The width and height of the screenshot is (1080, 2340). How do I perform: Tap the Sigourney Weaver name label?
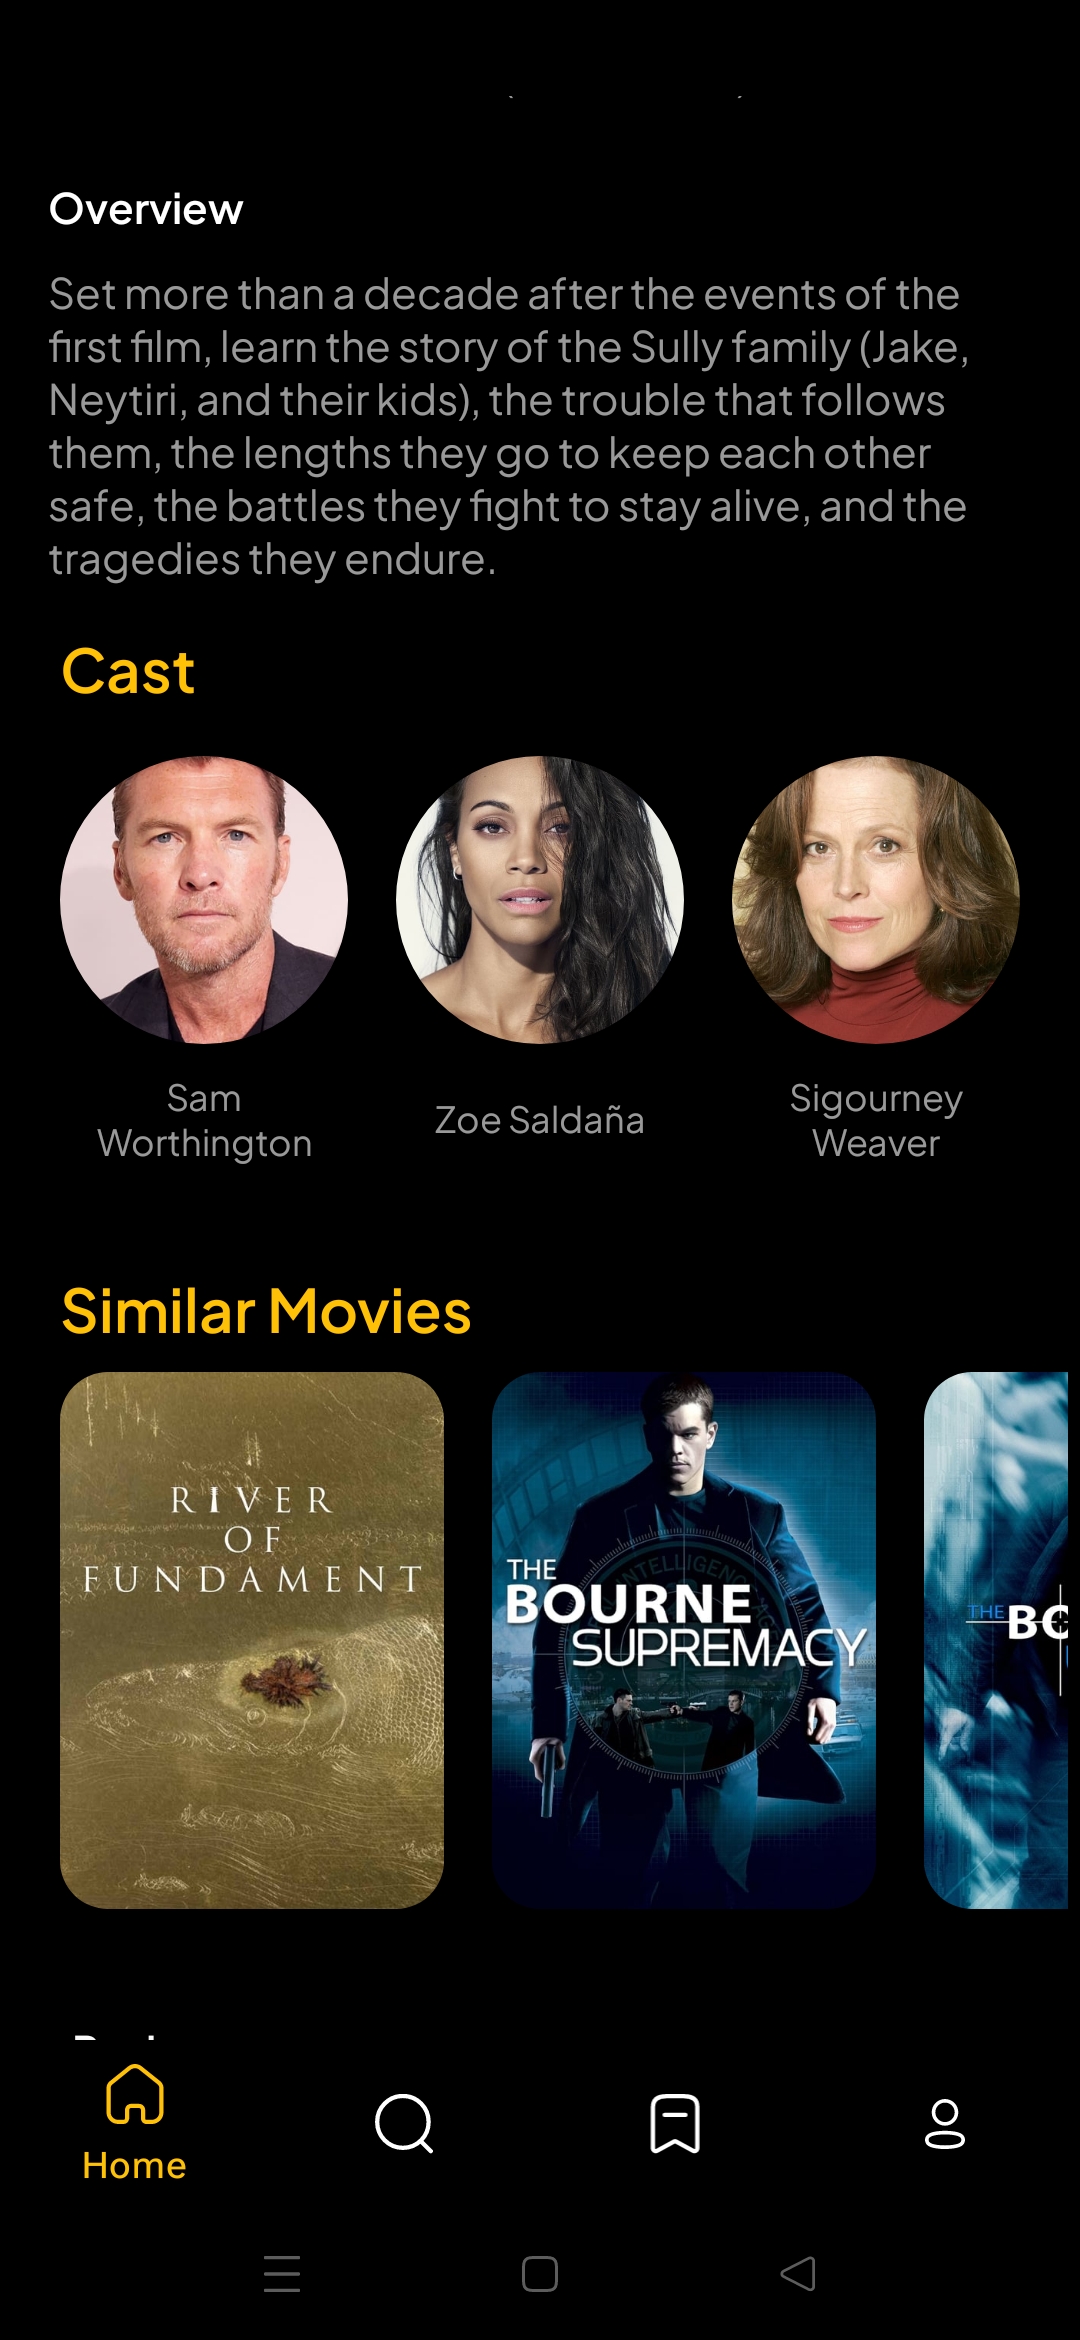coord(876,1121)
